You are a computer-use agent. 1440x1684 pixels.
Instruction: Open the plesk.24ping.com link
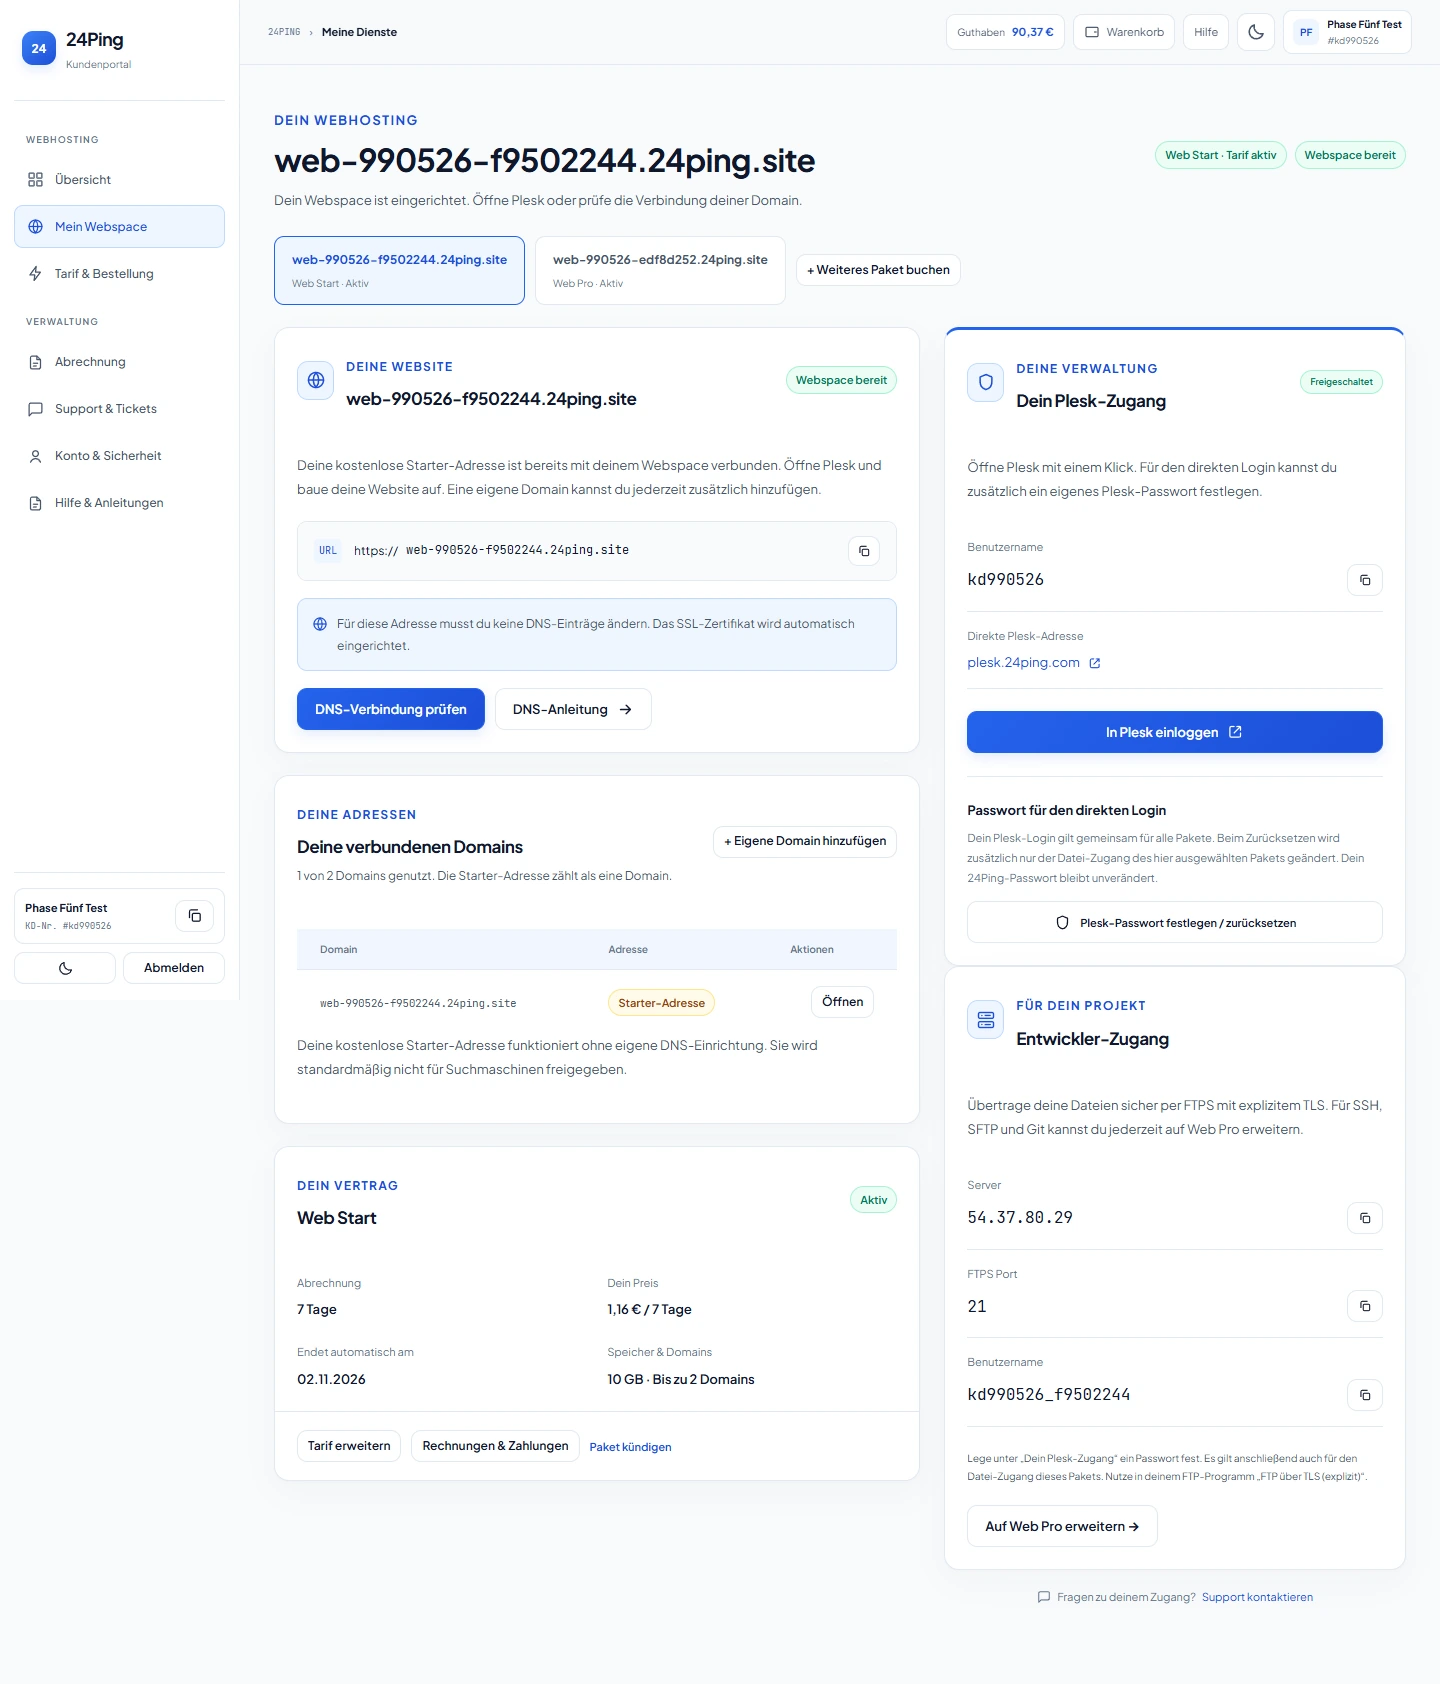1034,663
